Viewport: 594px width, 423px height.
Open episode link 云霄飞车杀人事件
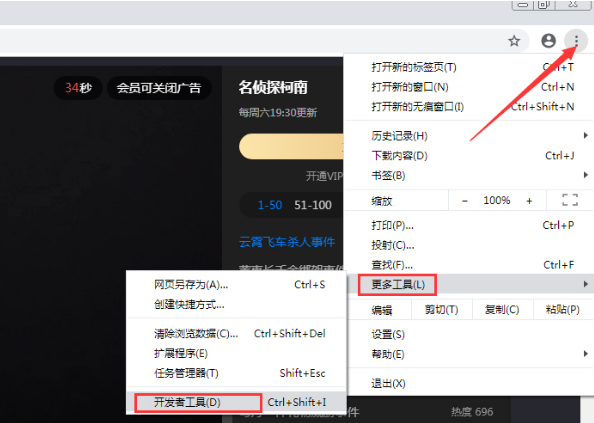(x=287, y=242)
